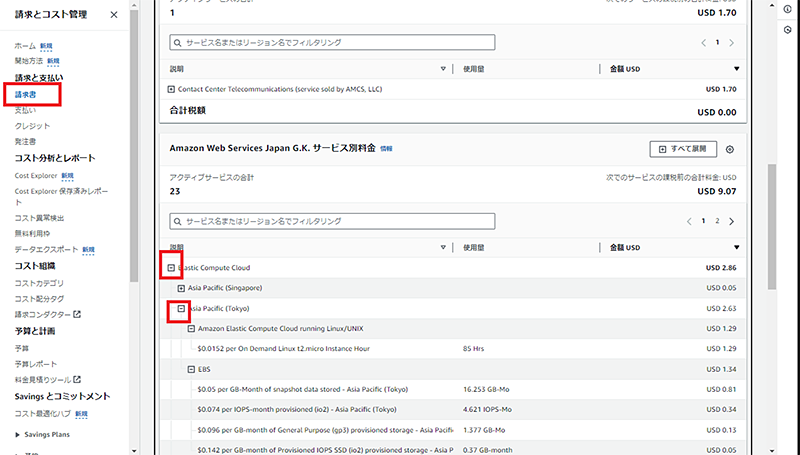The width and height of the screenshot is (800, 455).
Task: Collapse EBS row
Action: click(x=191, y=369)
